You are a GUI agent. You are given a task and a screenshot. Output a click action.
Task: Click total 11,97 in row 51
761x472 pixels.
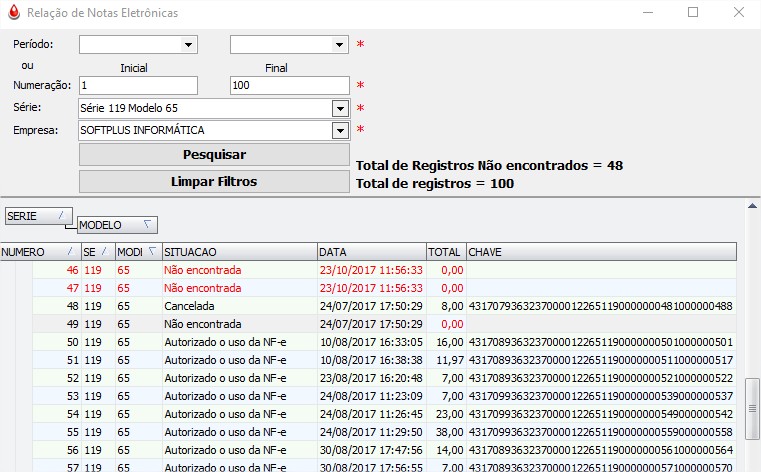point(450,360)
